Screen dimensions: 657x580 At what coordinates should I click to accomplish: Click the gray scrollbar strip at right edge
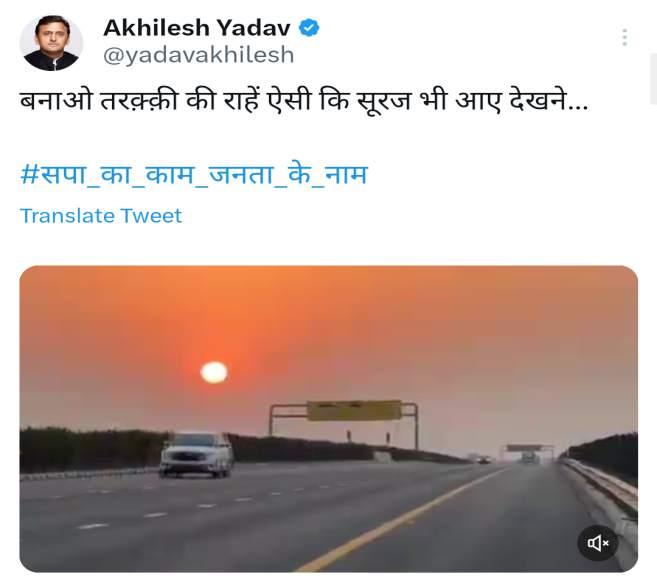[654, 80]
